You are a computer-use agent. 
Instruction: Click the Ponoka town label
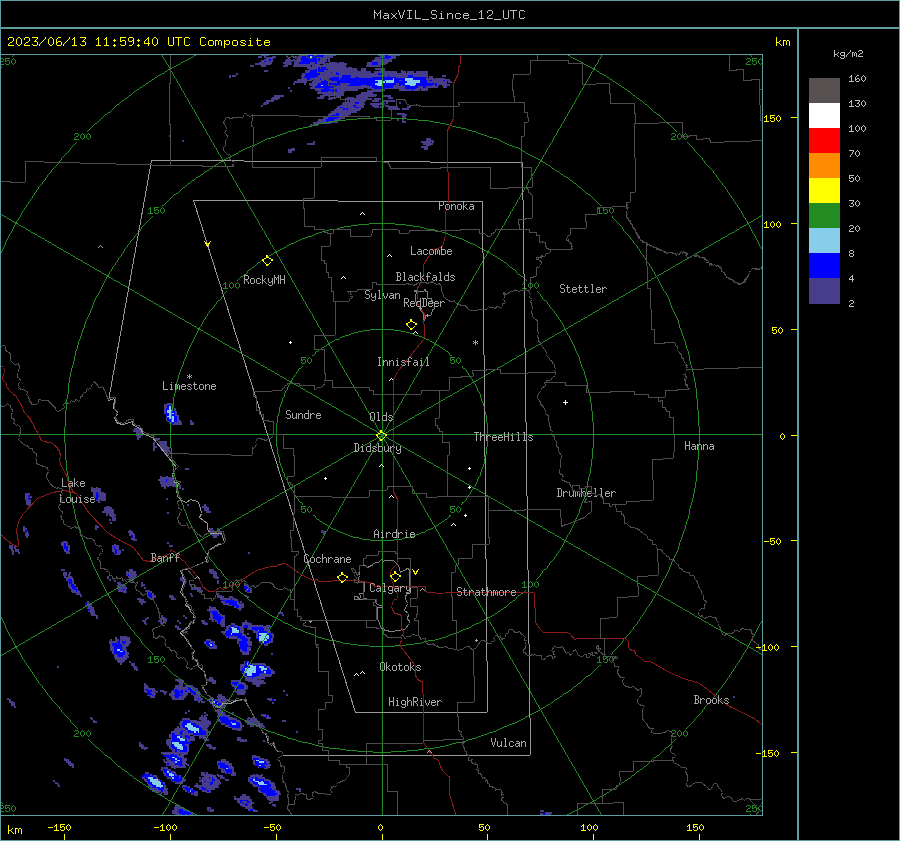pos(456,206)
